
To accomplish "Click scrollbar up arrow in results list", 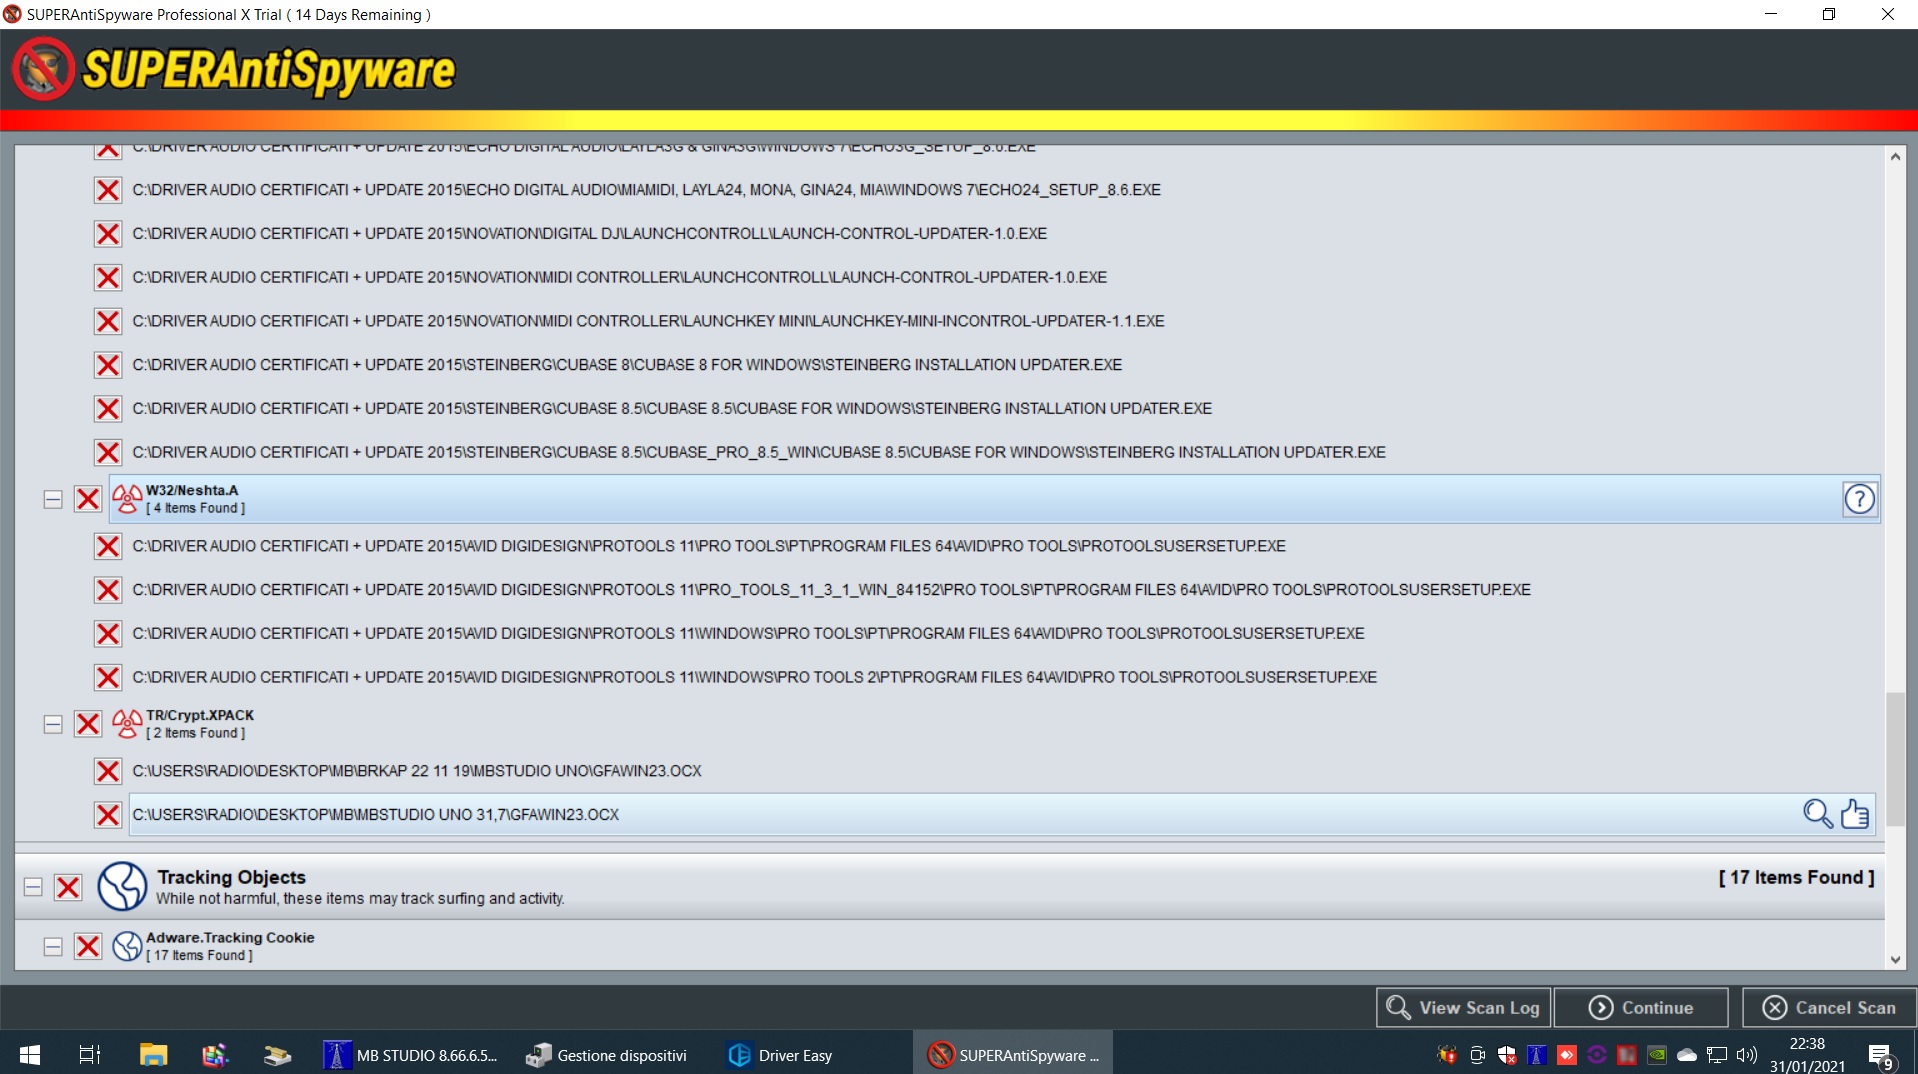I will [x=1895, y=156].
